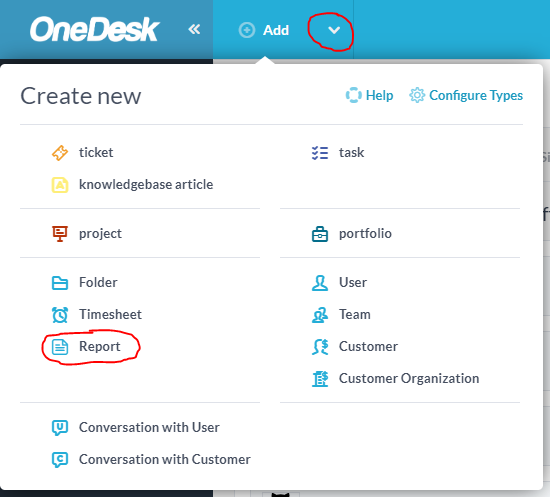Create a new portfolio
Viewport: 550px width, 497px height.
[365, 234]
